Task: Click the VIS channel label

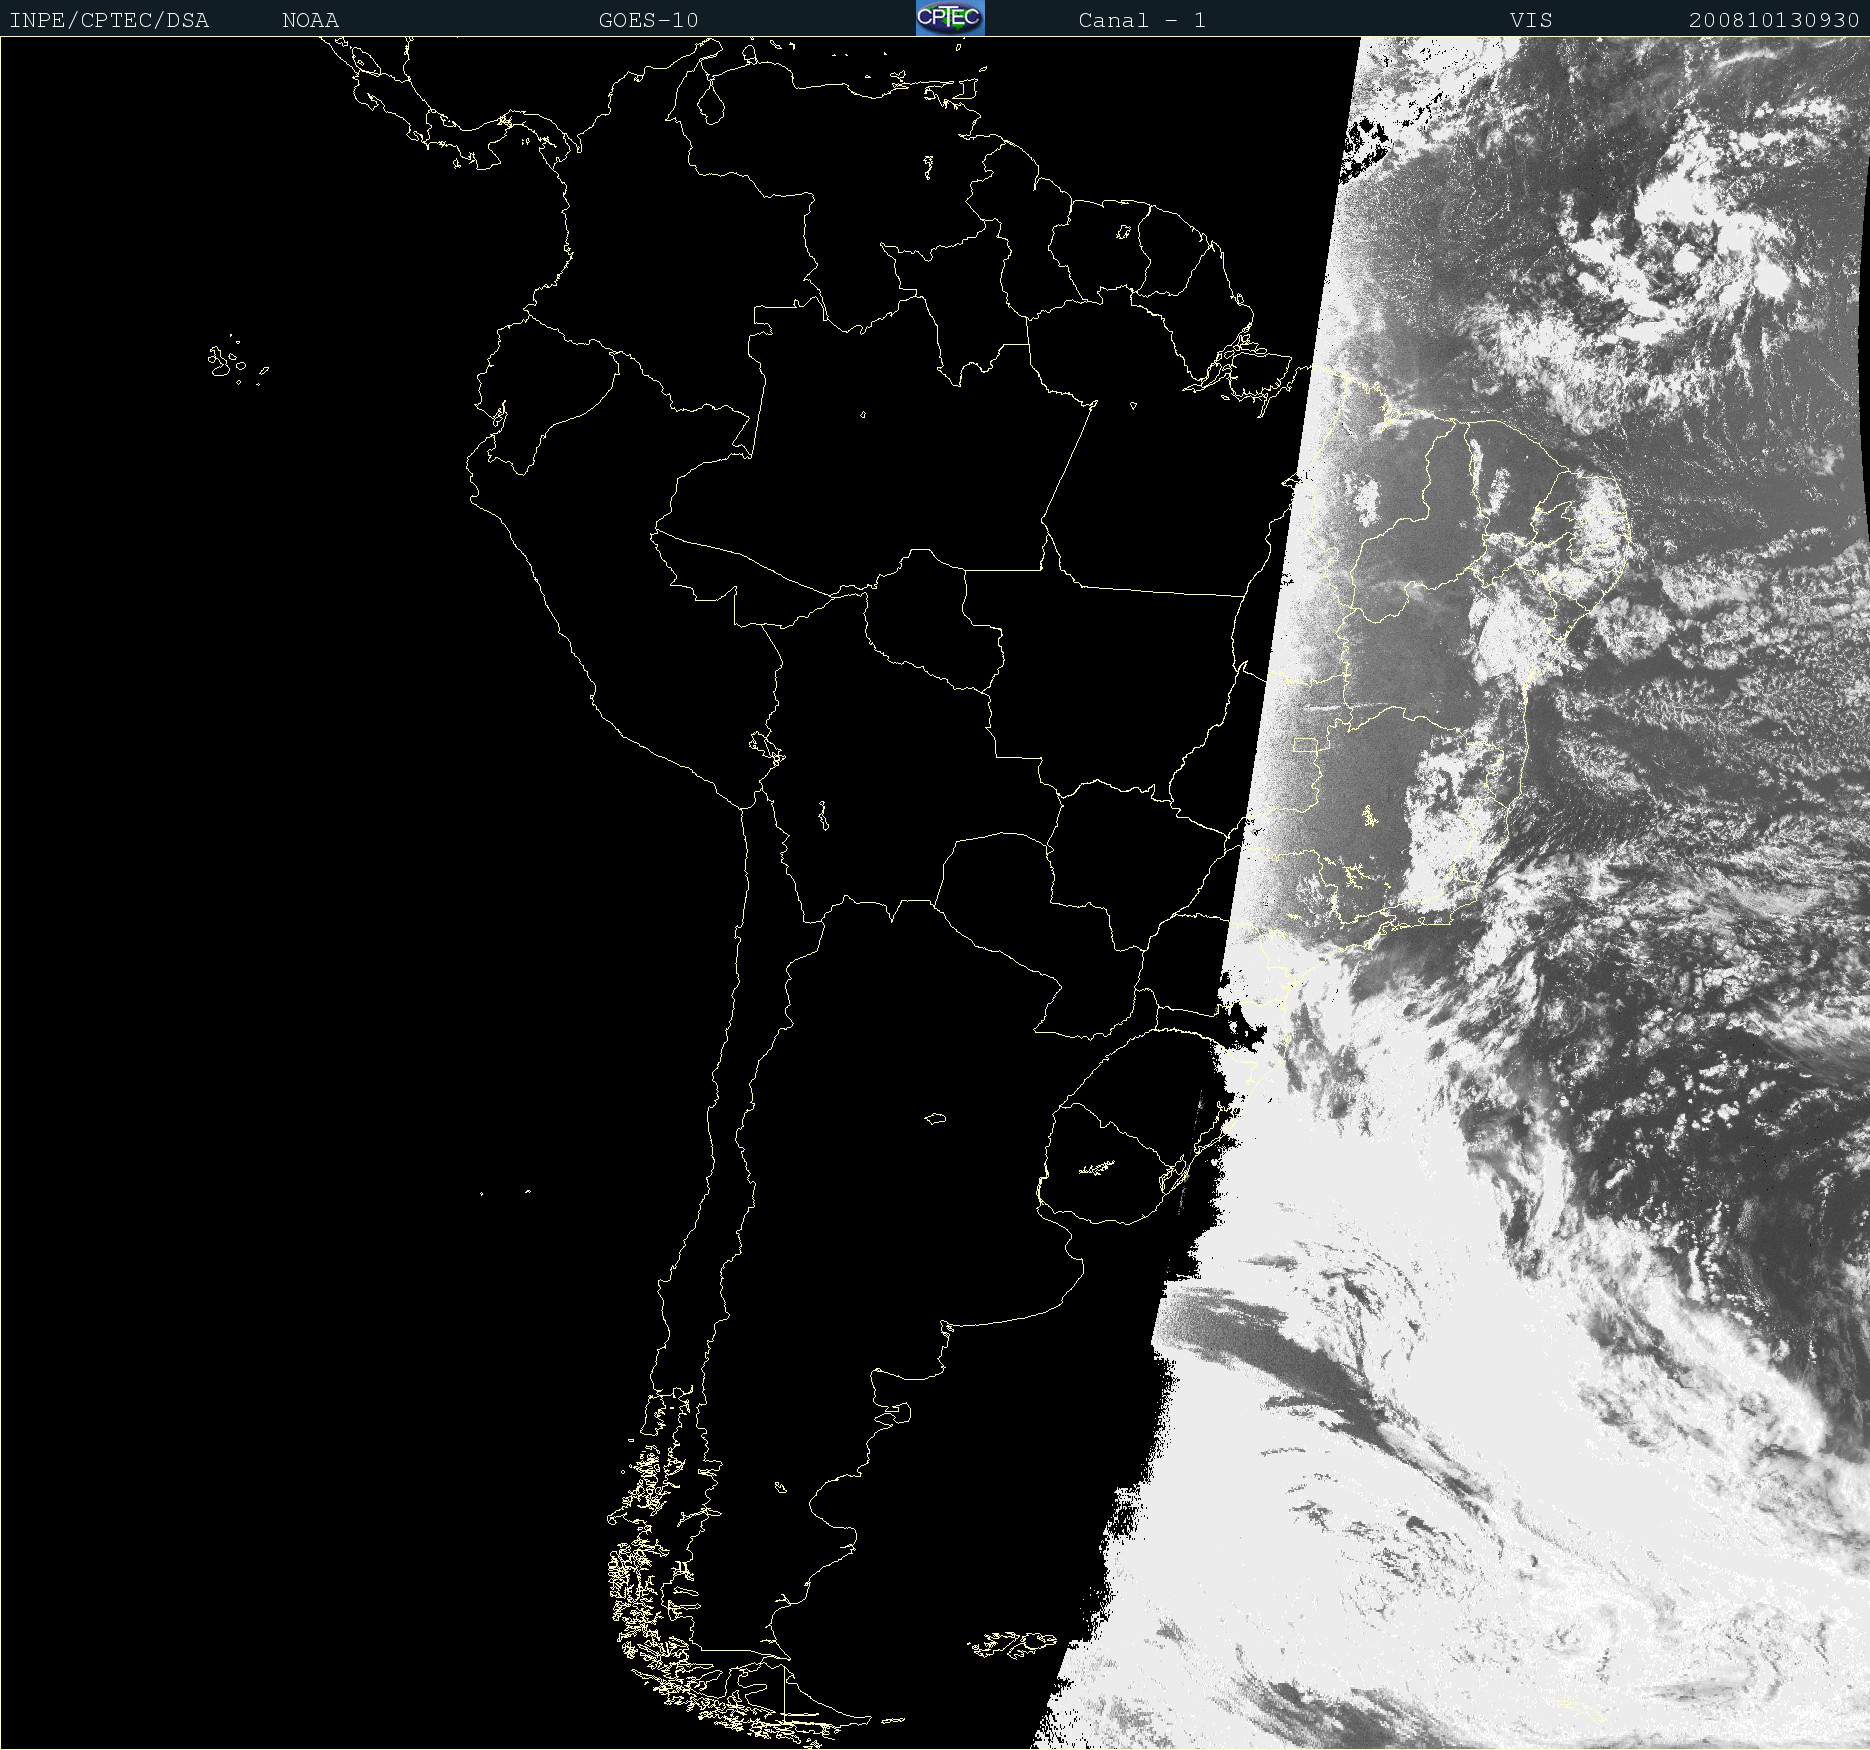Action: click(1531, 20)
